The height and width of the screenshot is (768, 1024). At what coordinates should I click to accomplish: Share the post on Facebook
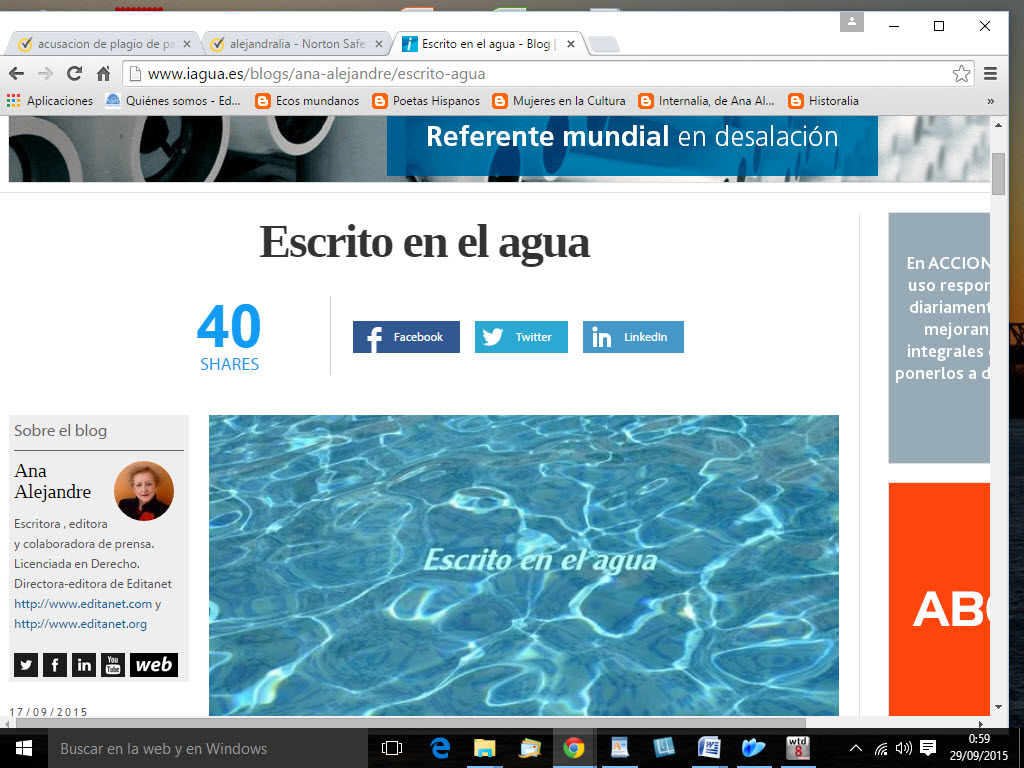(x=406, y=337)
